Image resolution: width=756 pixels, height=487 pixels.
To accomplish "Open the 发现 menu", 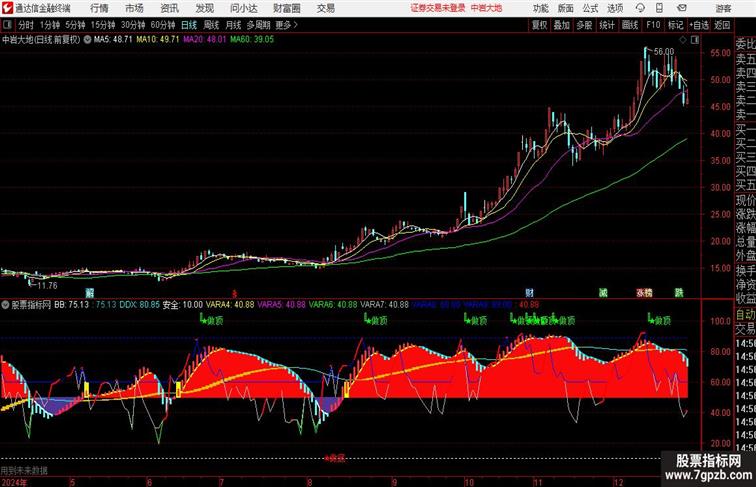I will point(205,8).
